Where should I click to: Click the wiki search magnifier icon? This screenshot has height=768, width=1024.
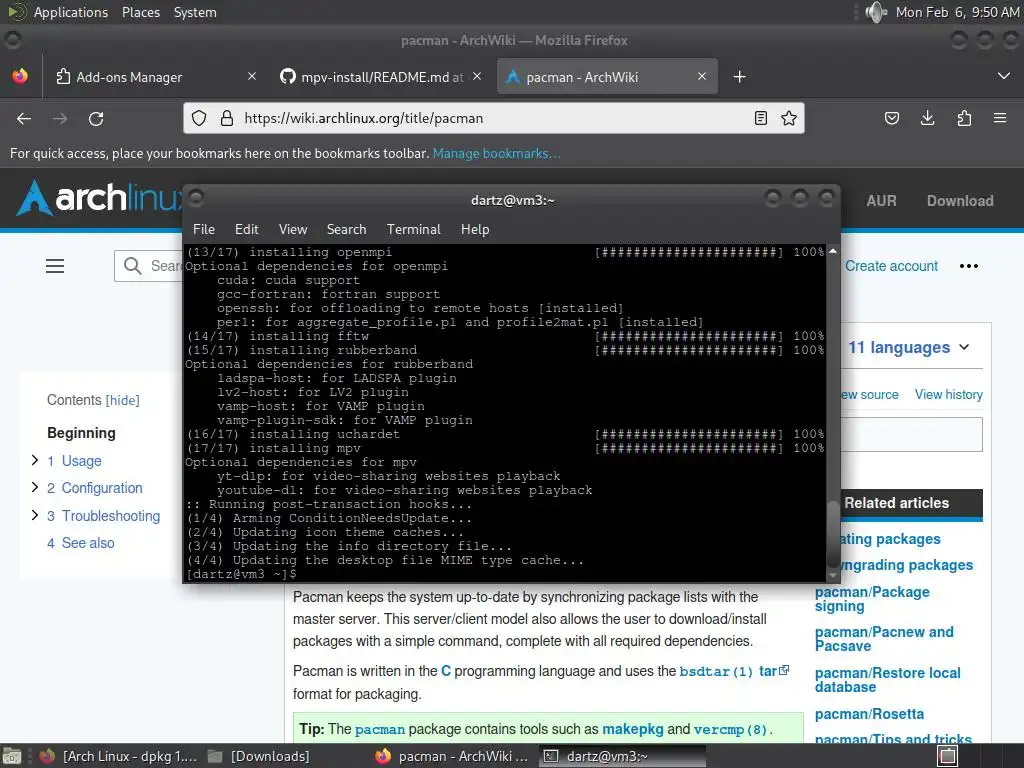[133, 266]
